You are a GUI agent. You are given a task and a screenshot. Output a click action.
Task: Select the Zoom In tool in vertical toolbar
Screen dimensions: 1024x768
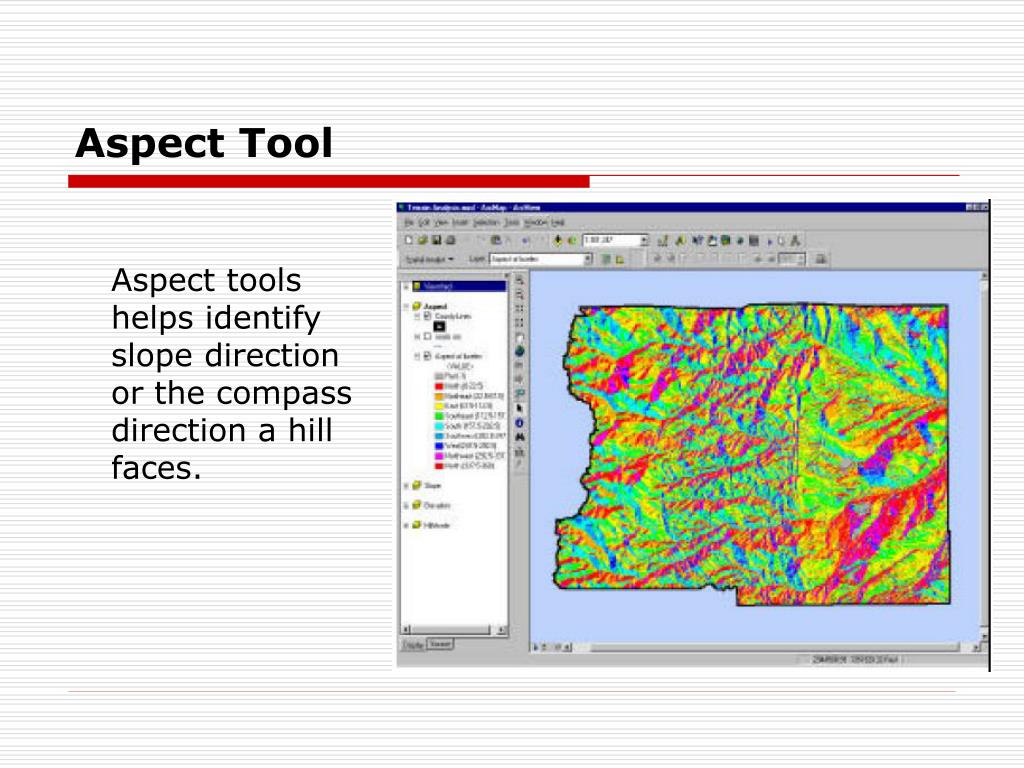[x=520, y=281]
